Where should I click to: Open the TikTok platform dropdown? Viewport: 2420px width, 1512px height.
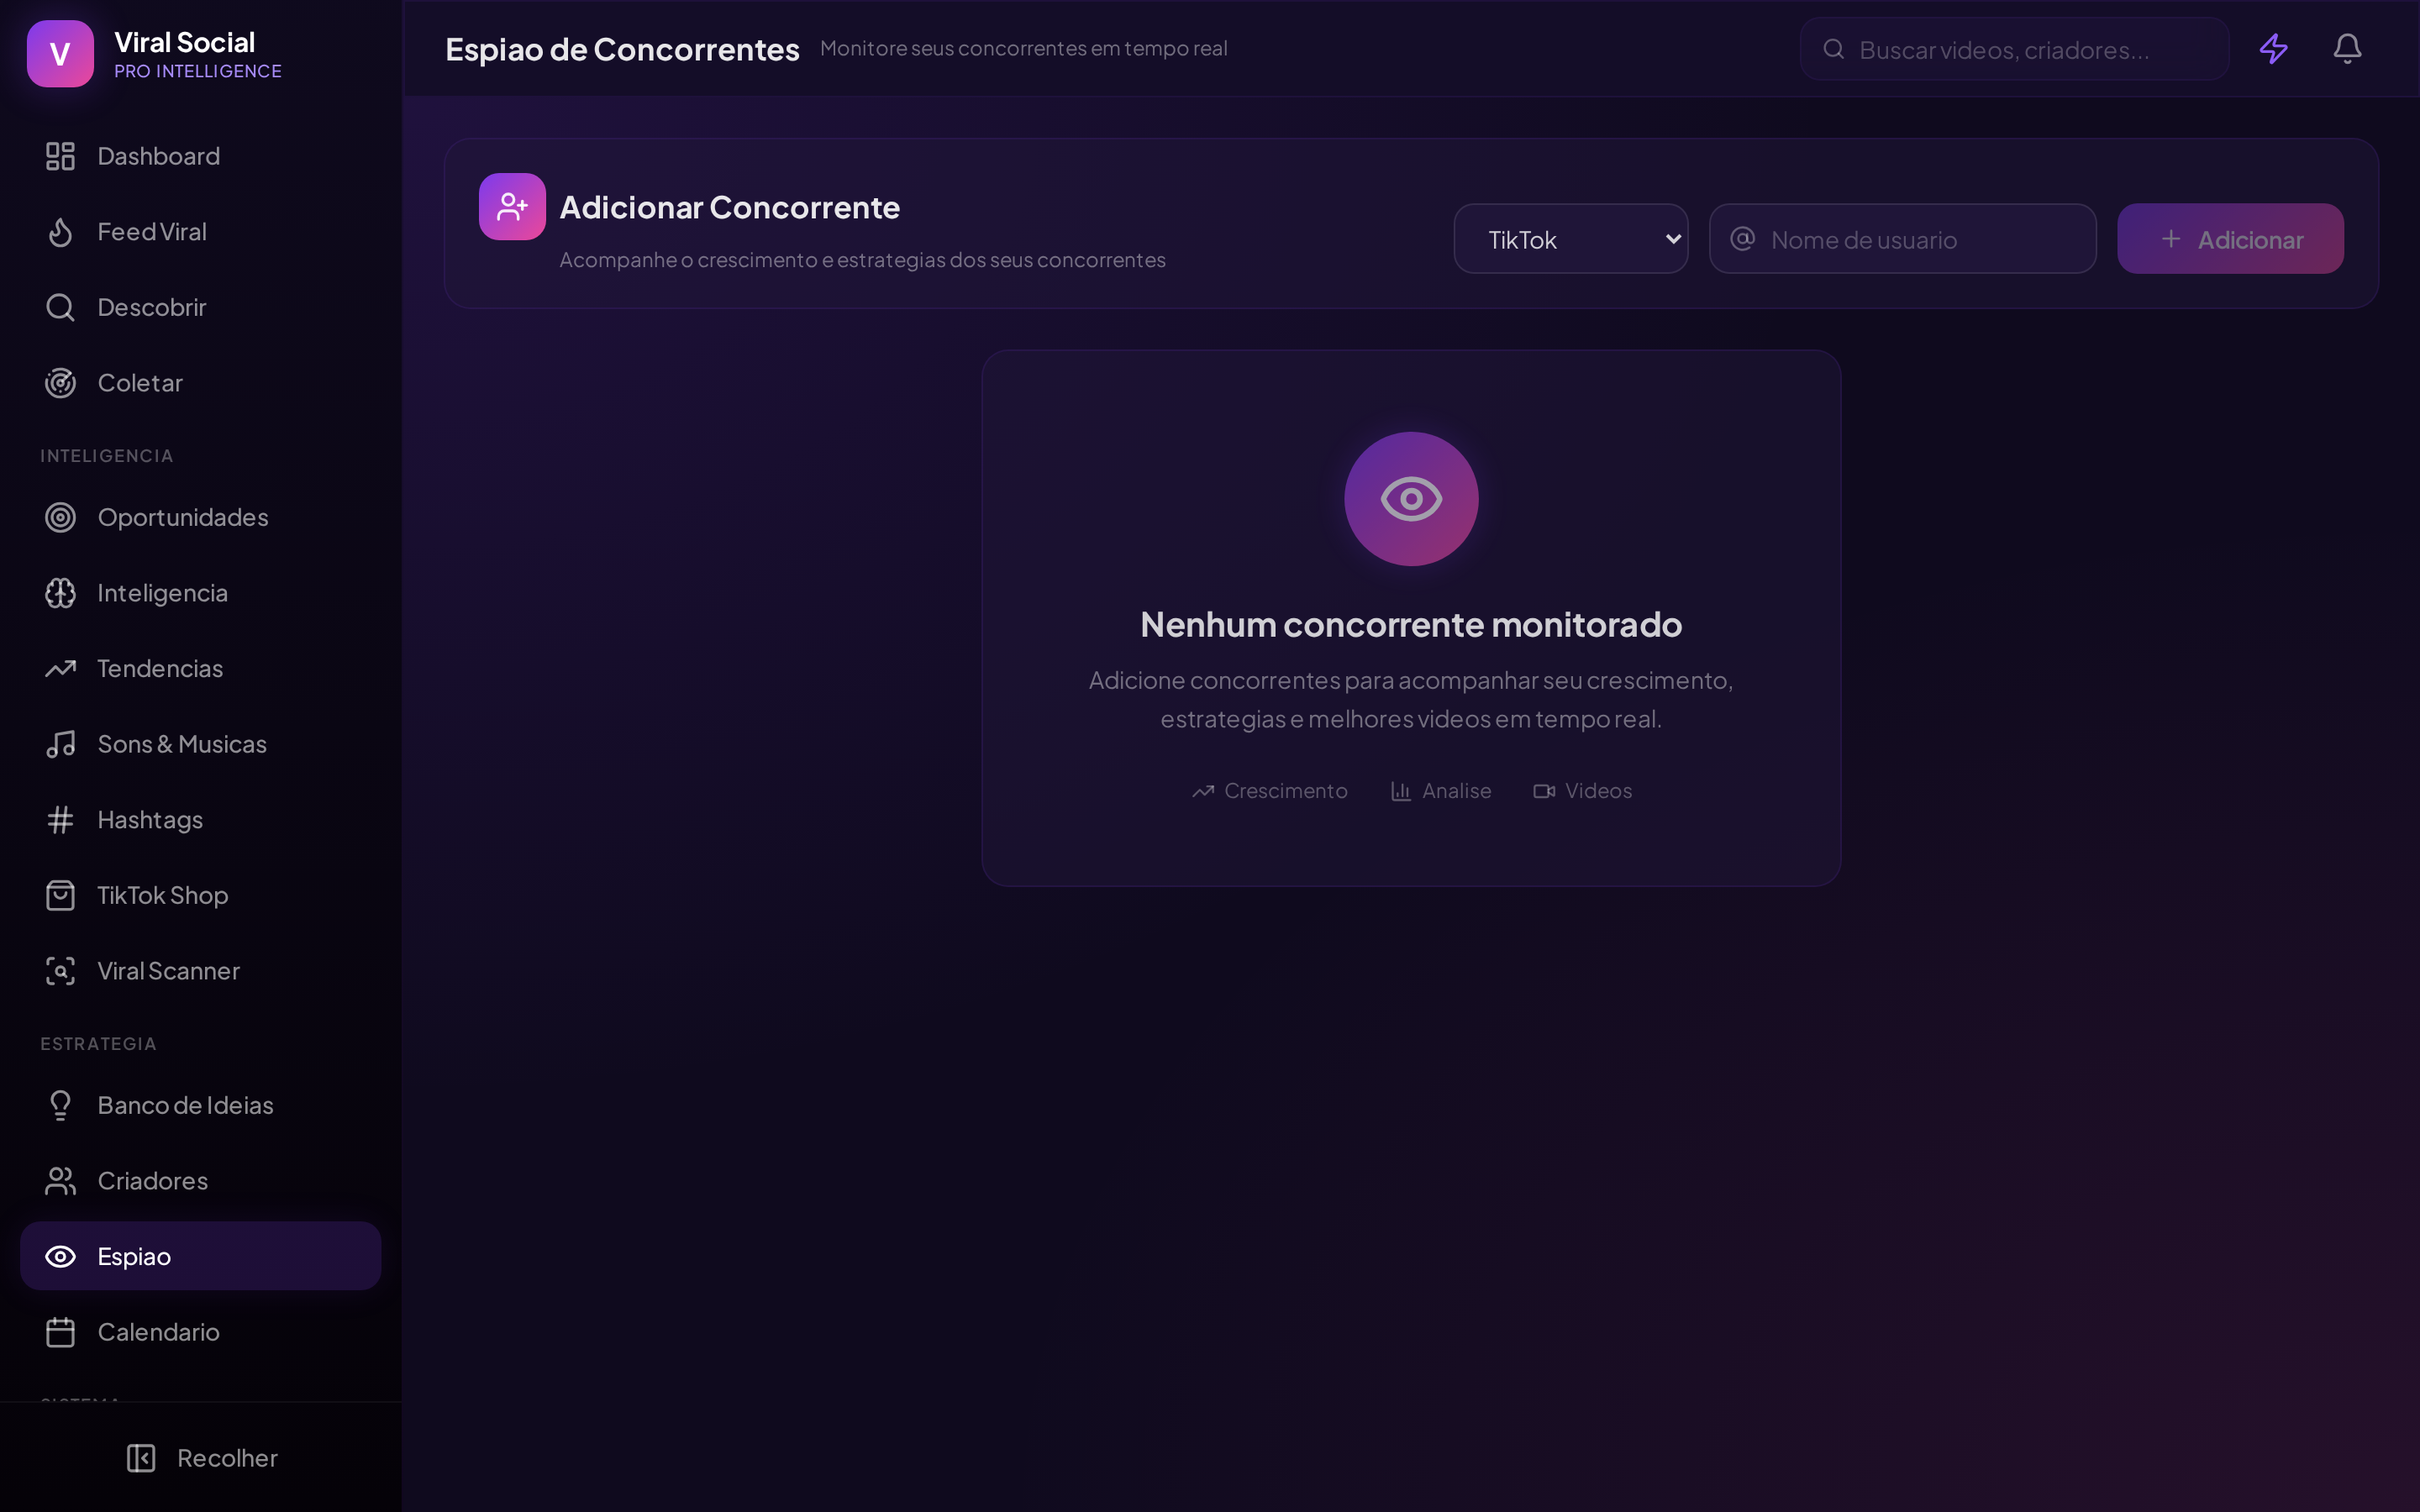(1571, 239)
